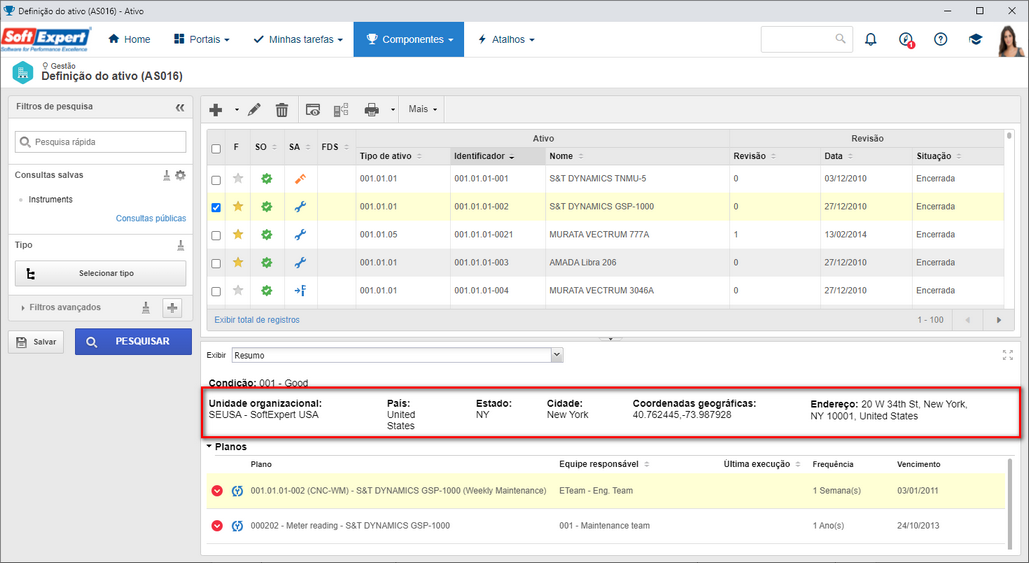
Task: Click Exibir total de registros link
Action: point(257,320)
